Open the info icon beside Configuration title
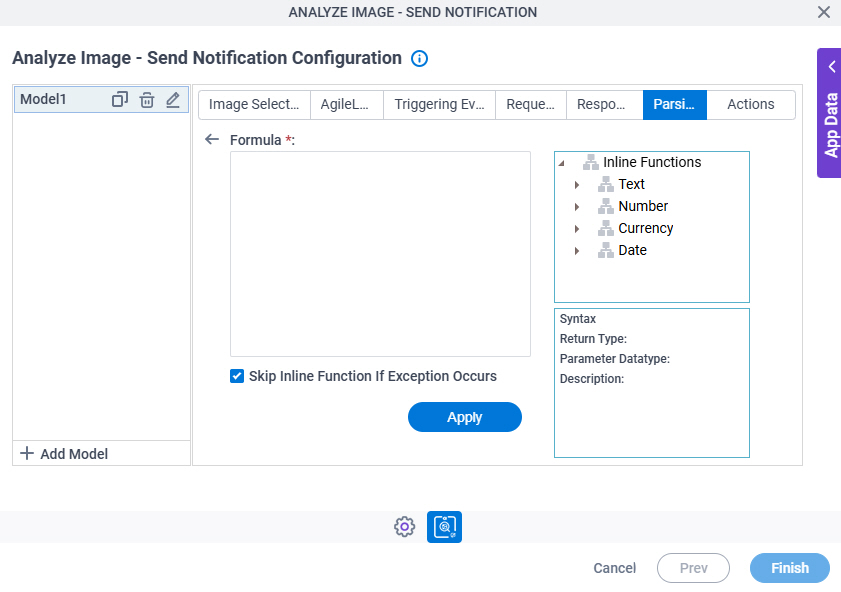Viewport: 841px width, 592px height. 419,58
